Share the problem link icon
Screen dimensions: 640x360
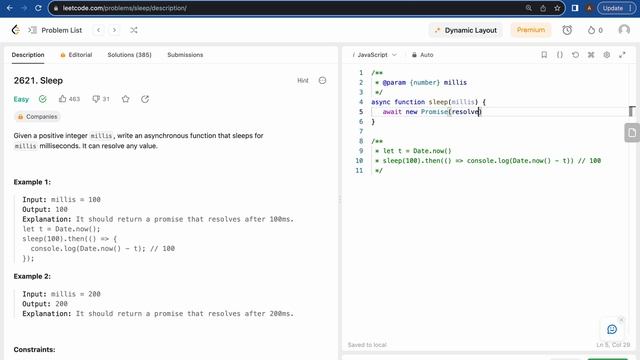[x=145, y=99]
